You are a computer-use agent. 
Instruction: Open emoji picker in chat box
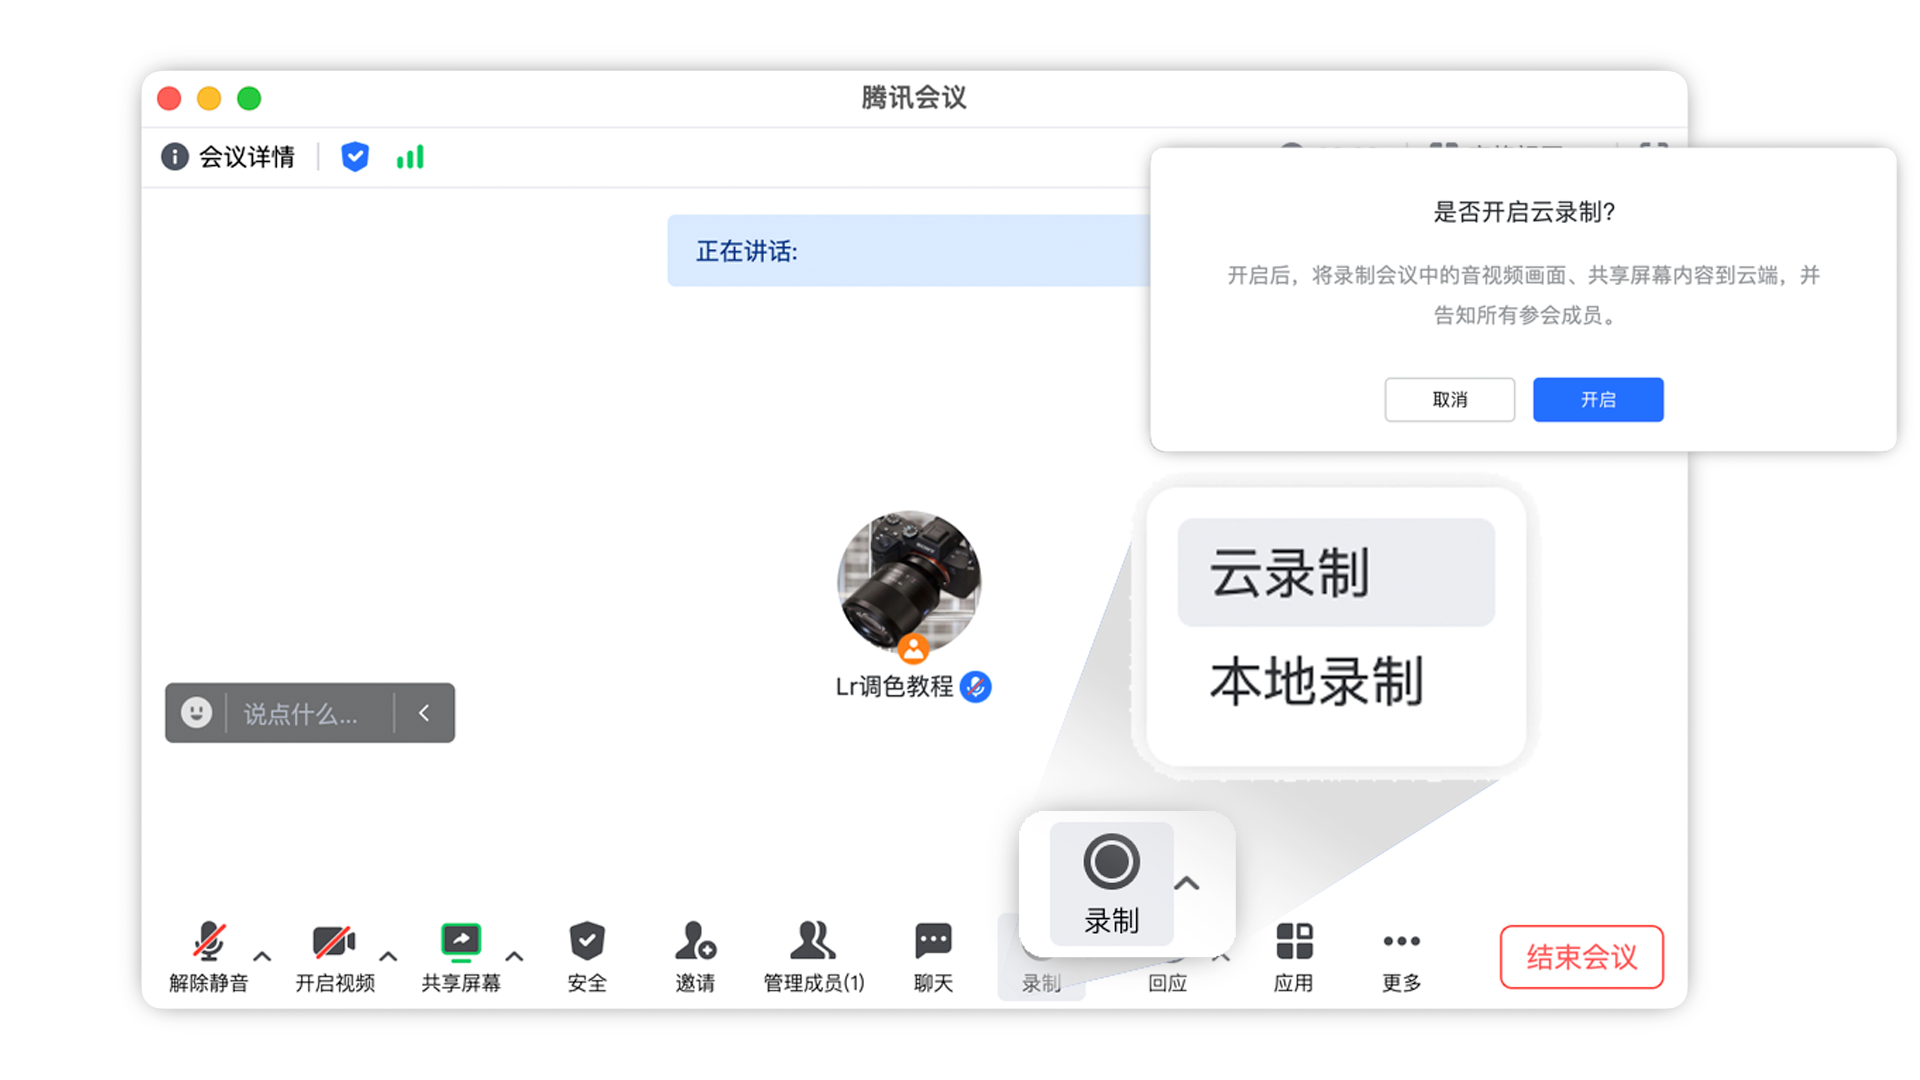tap(196, 713)
